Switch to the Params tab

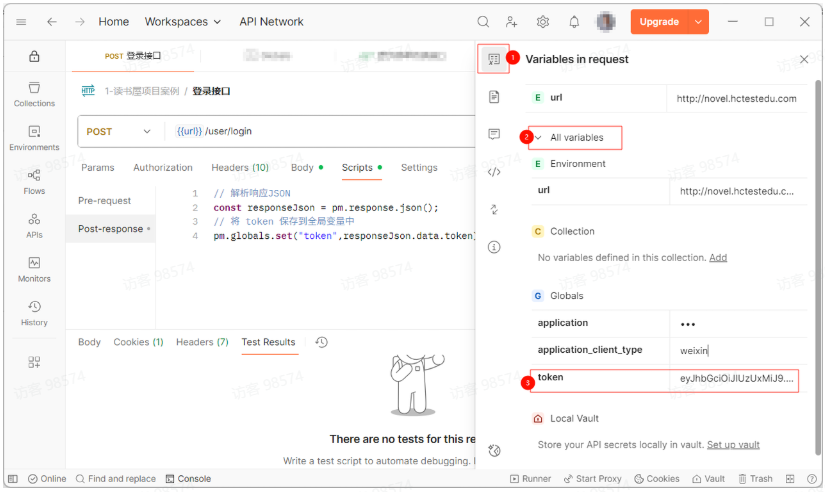[97, 167]
